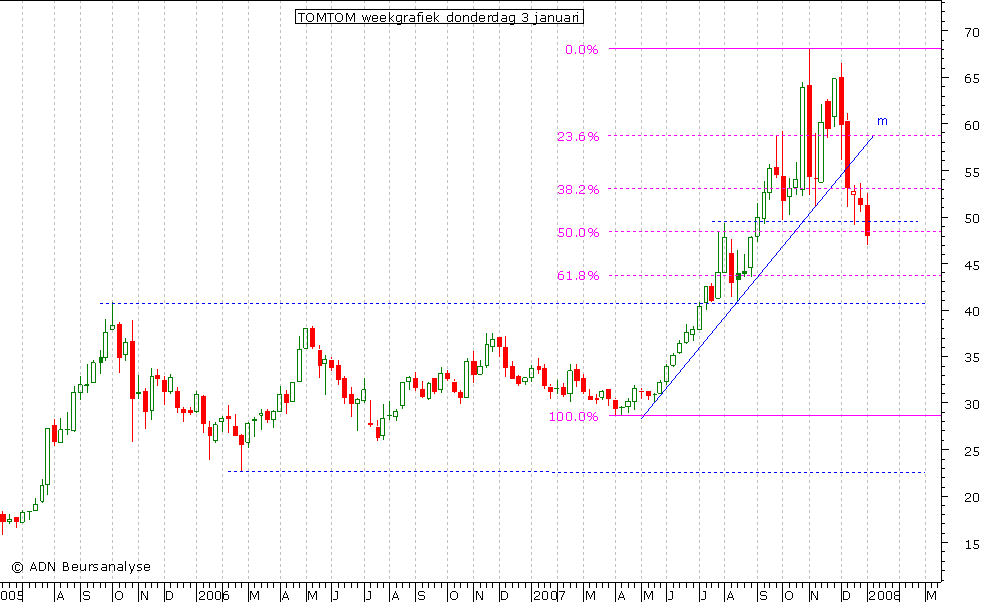Click the 55 price axis value
The image size is (982, 602).
(x=971, y=172)
